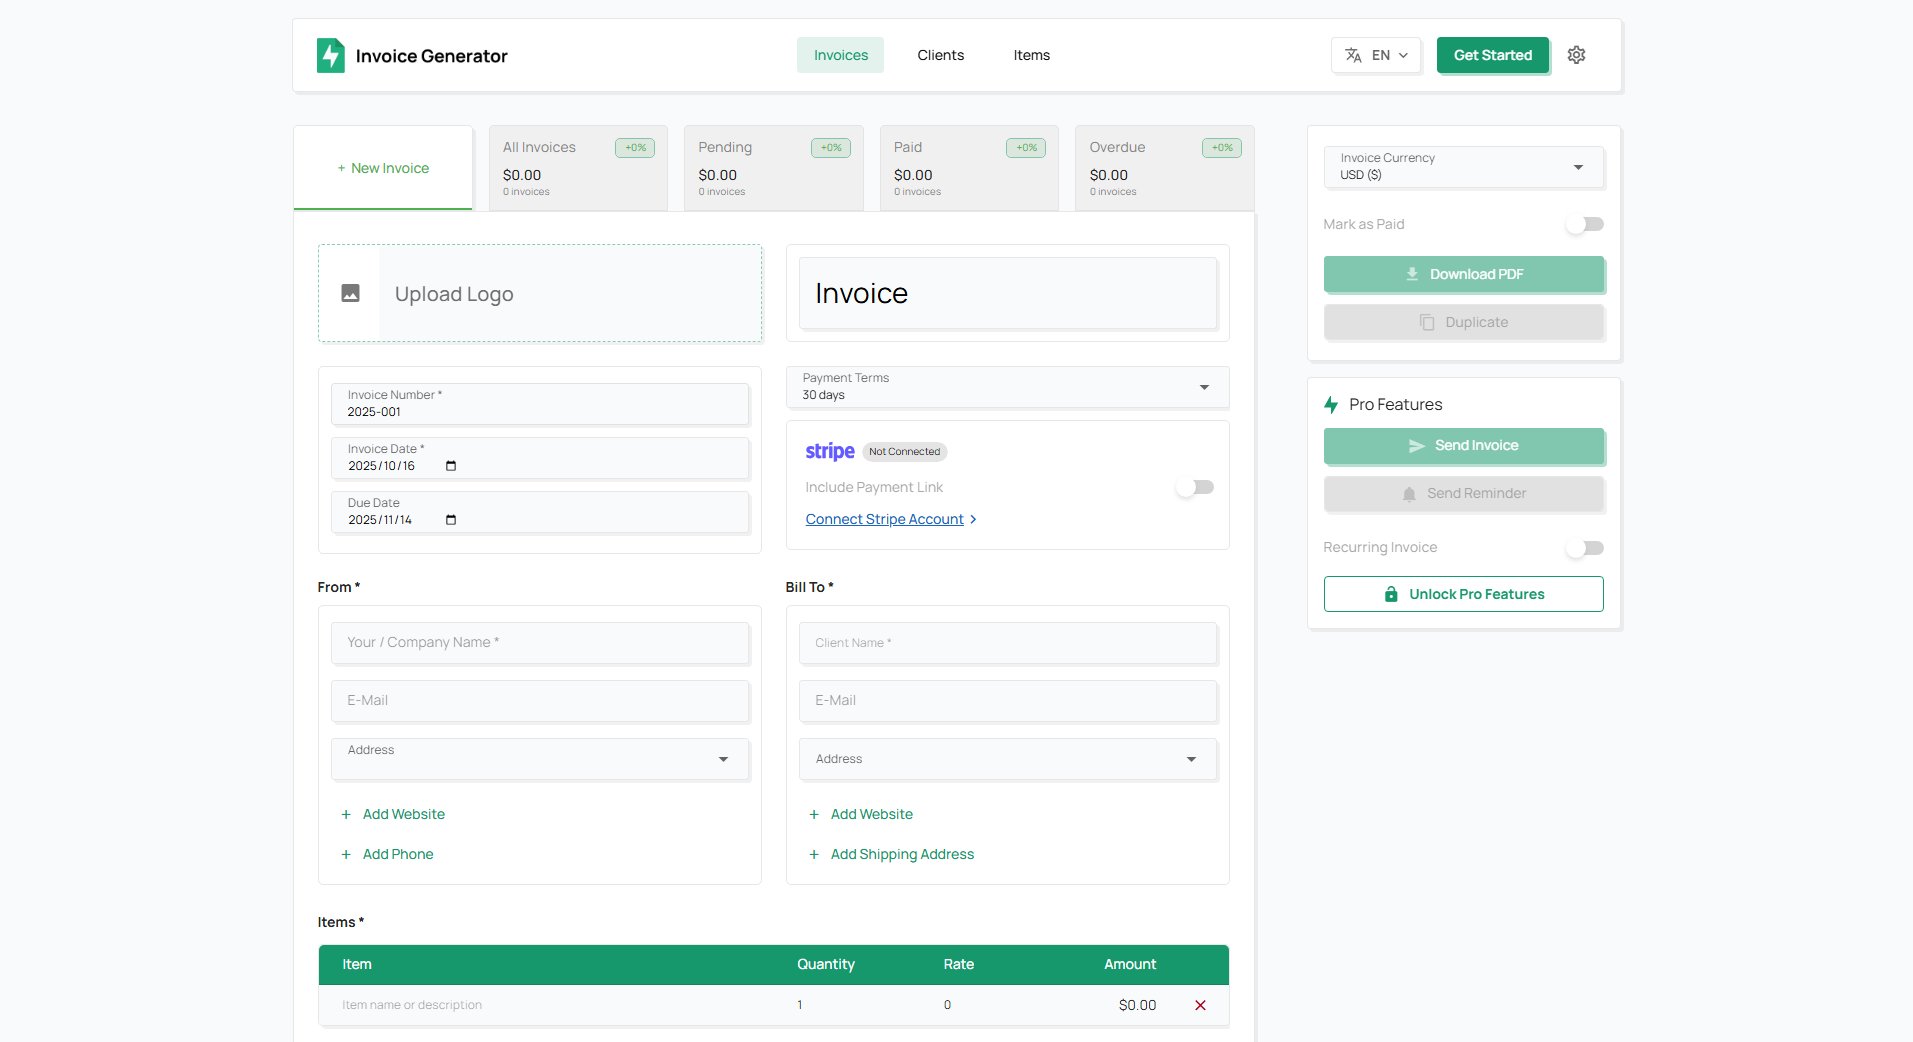The height and width of the screenshot is (1042, 1913).
Task: Open the Invoice Currency dropdown
Action: pyautogui.click(x=1463, y=167)
